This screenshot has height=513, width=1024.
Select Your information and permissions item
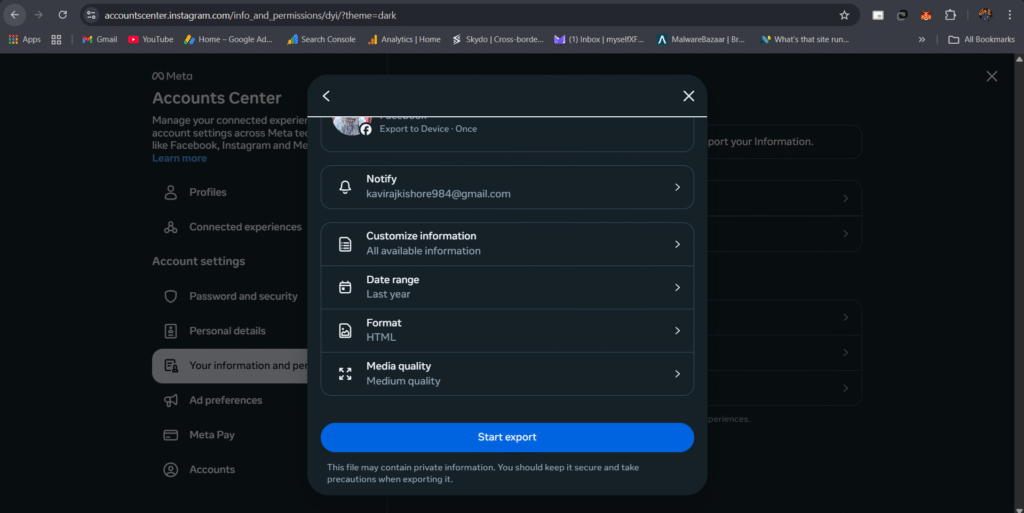tap(229, 365)
